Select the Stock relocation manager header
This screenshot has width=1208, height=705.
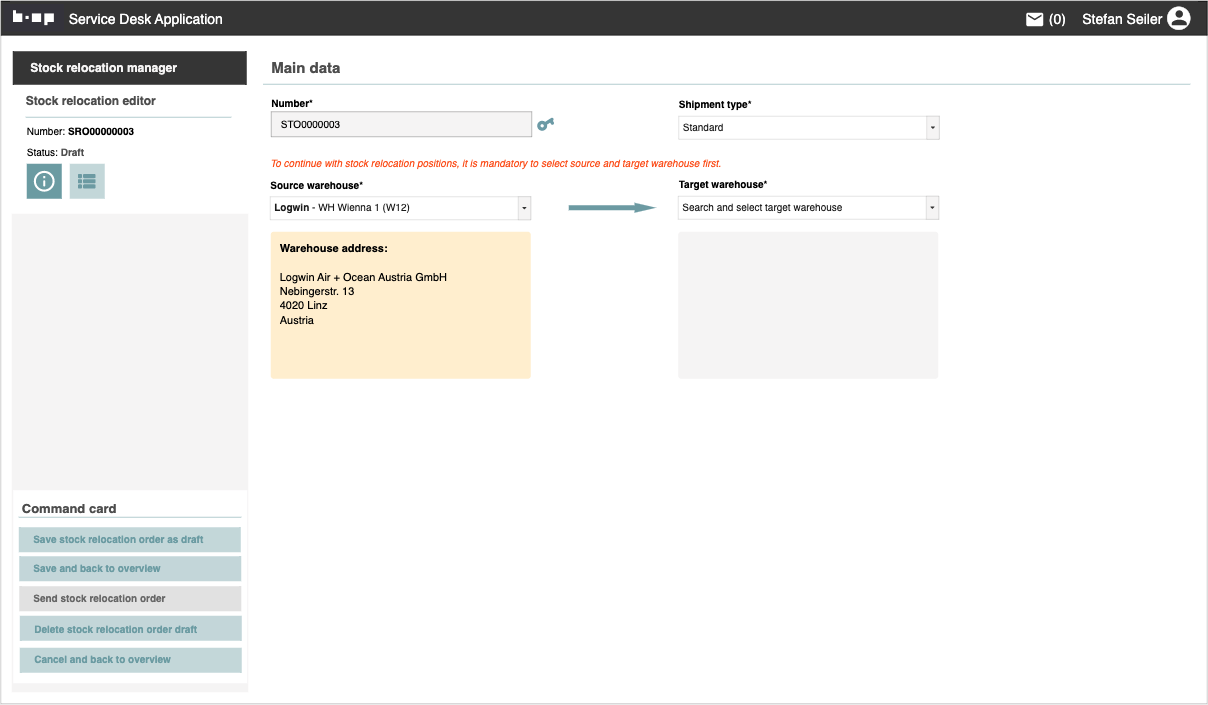click(x=129, y=68)
